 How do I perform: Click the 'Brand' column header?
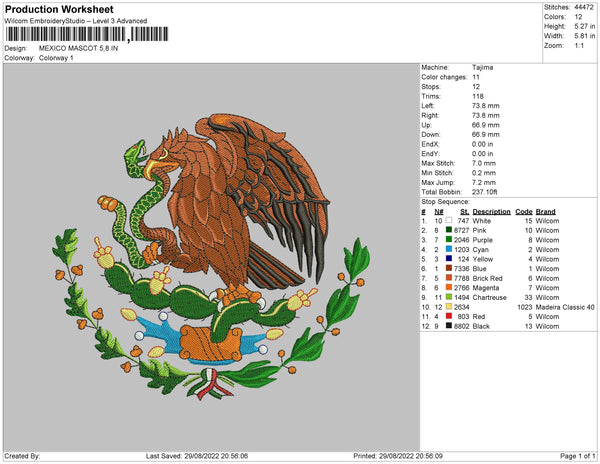pyautogui.click(x=545, y=212)
